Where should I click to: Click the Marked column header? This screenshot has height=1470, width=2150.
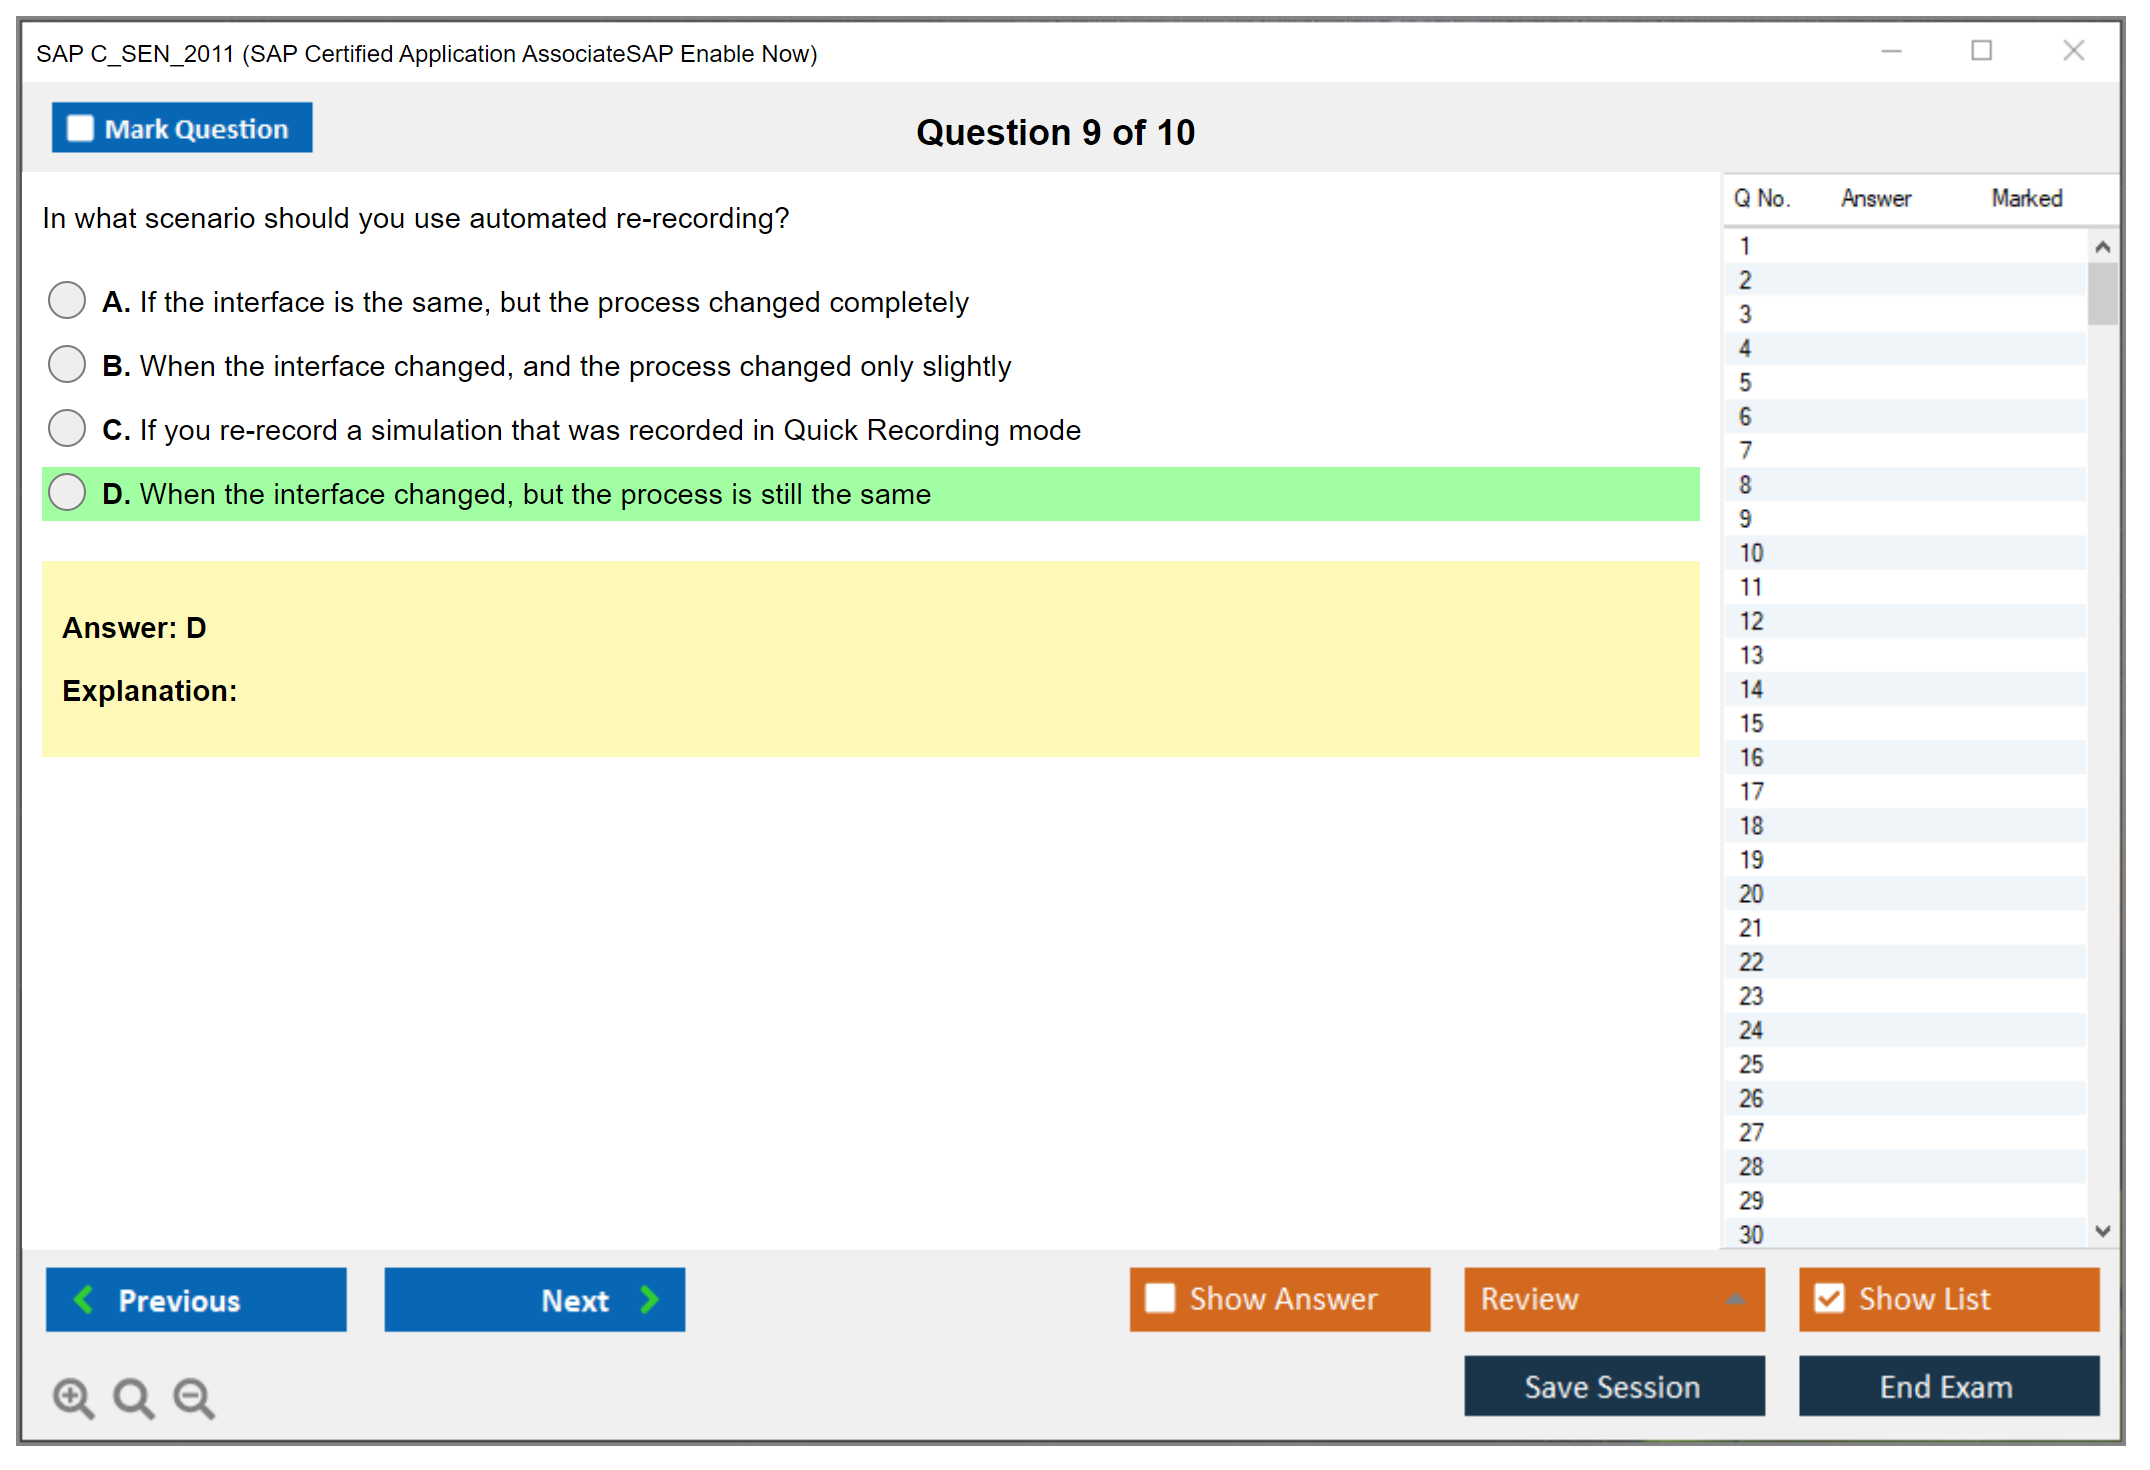(2026, 198)
